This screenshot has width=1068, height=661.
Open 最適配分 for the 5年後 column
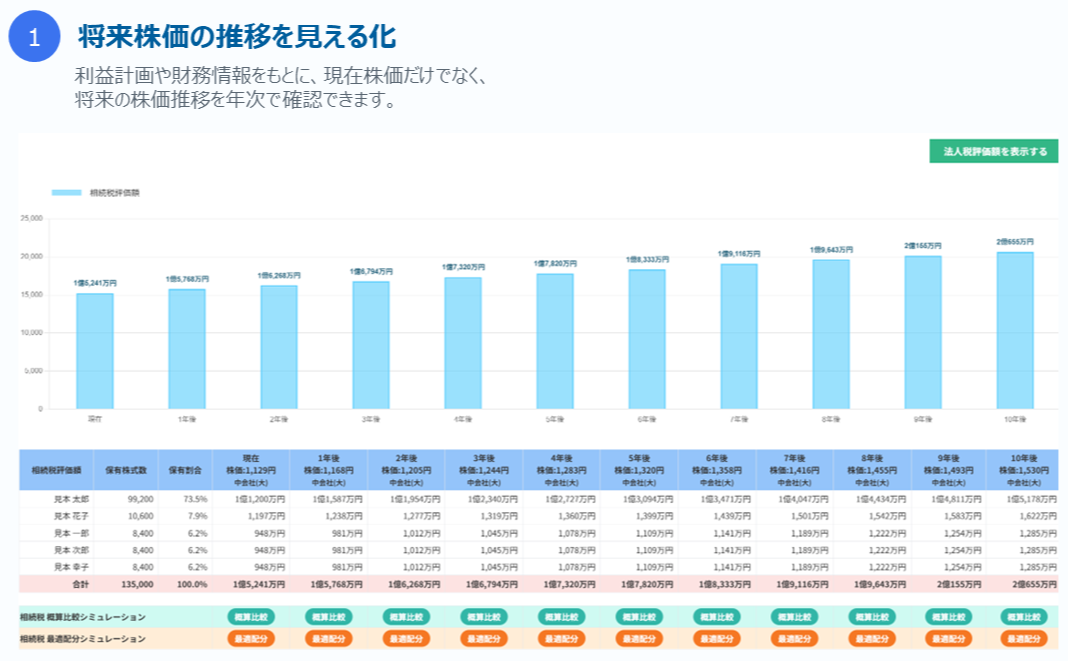click(640, 639)
